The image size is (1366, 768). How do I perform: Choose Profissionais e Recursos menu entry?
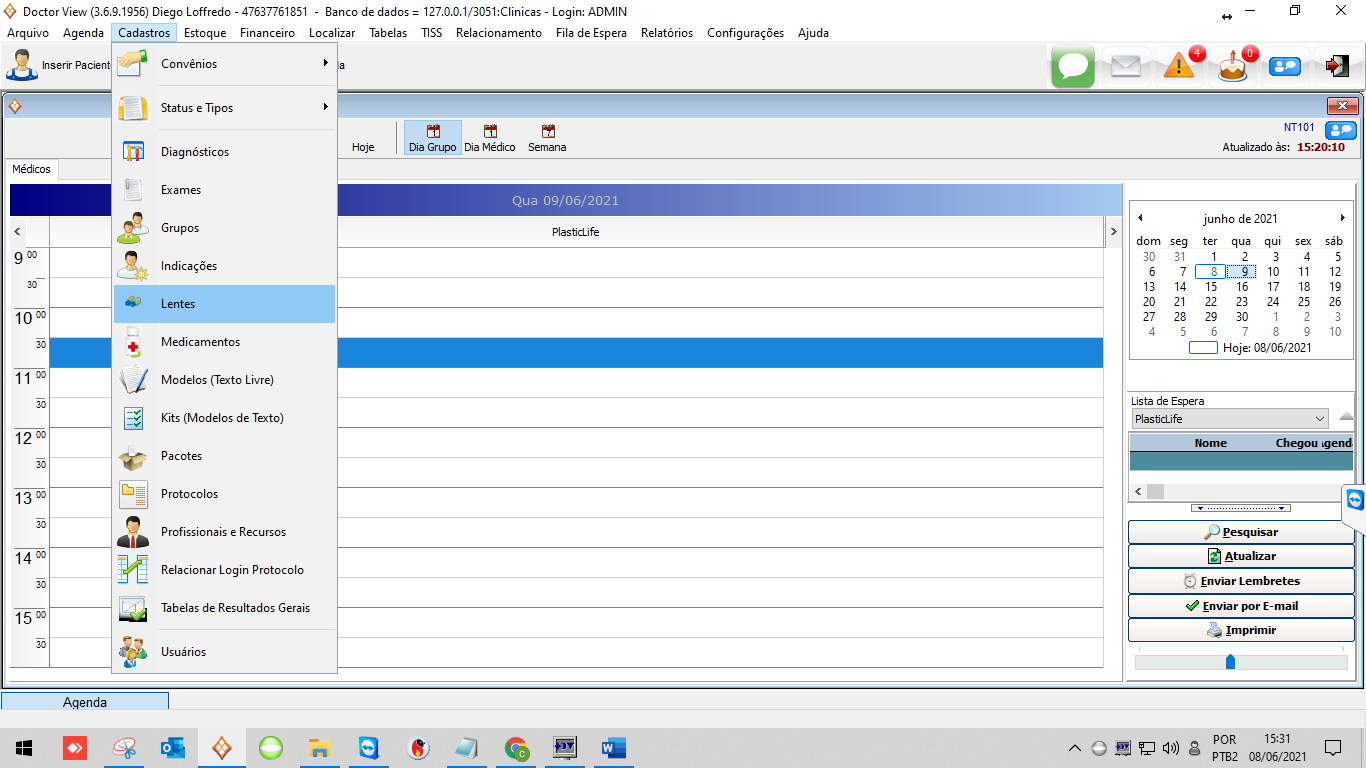click(x=224, y=532)
